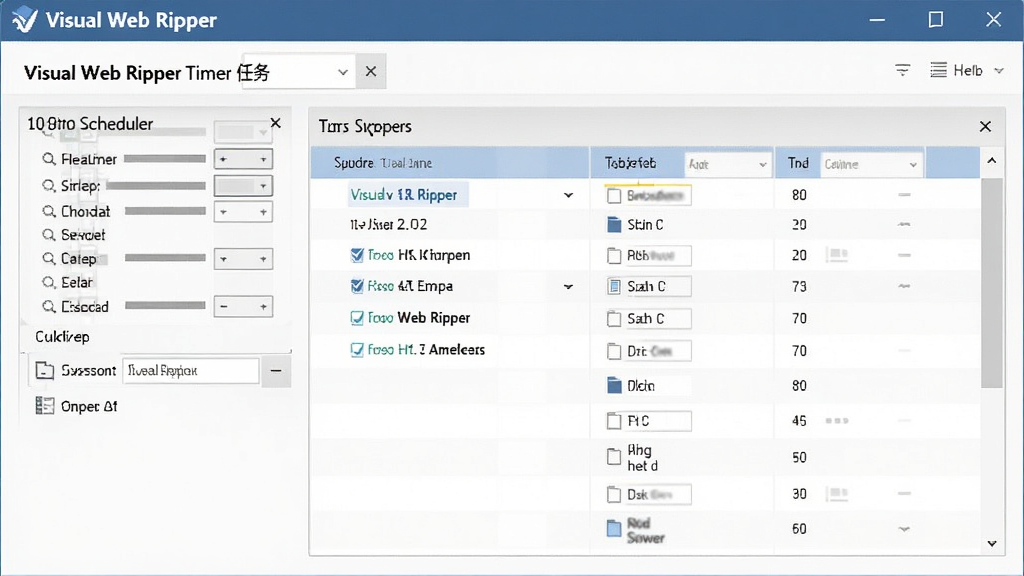The width and height of the screenshot is (1024, 576).
Task: Open the dropdown next to Tabjefeb
Action: (x=727, y=164)
